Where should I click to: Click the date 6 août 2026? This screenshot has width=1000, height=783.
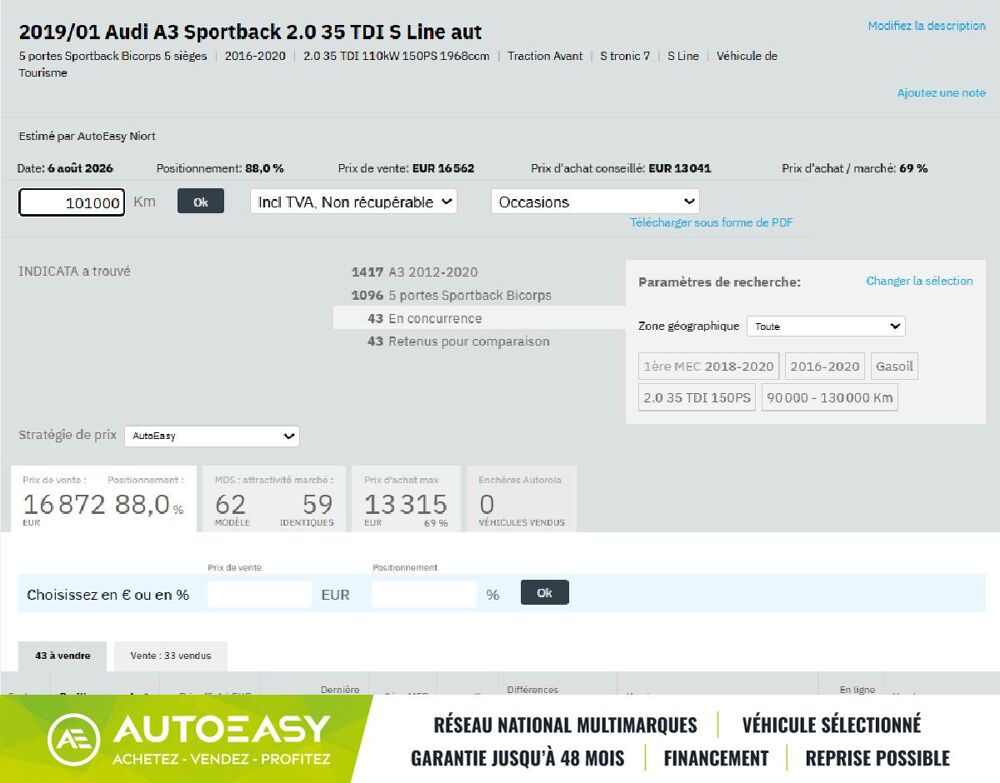click(x=80, y=168)
